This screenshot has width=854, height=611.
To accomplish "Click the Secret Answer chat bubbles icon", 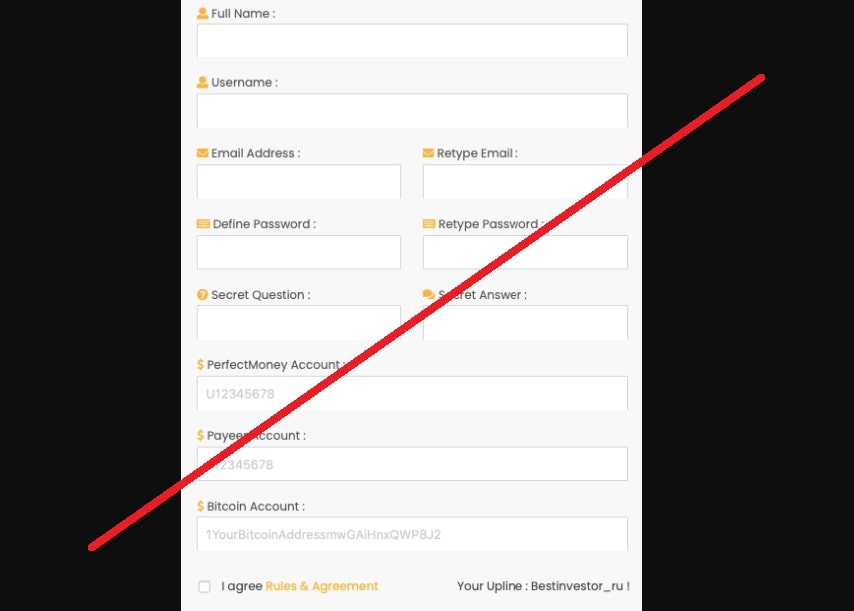I will 429,295.
